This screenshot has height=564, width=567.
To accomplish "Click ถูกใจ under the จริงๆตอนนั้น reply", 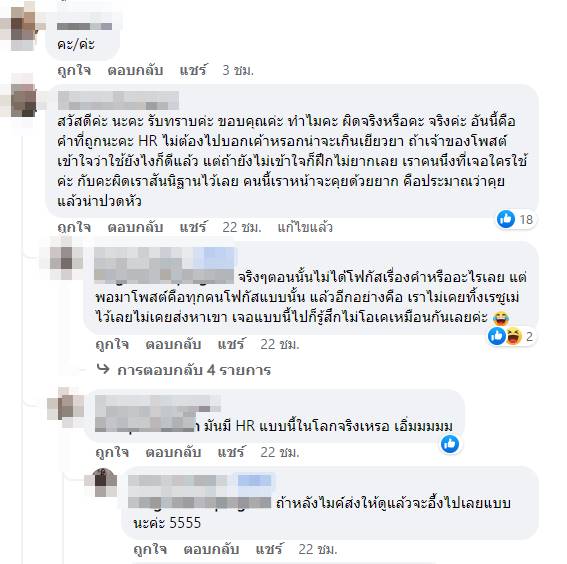I will [112, 344].
